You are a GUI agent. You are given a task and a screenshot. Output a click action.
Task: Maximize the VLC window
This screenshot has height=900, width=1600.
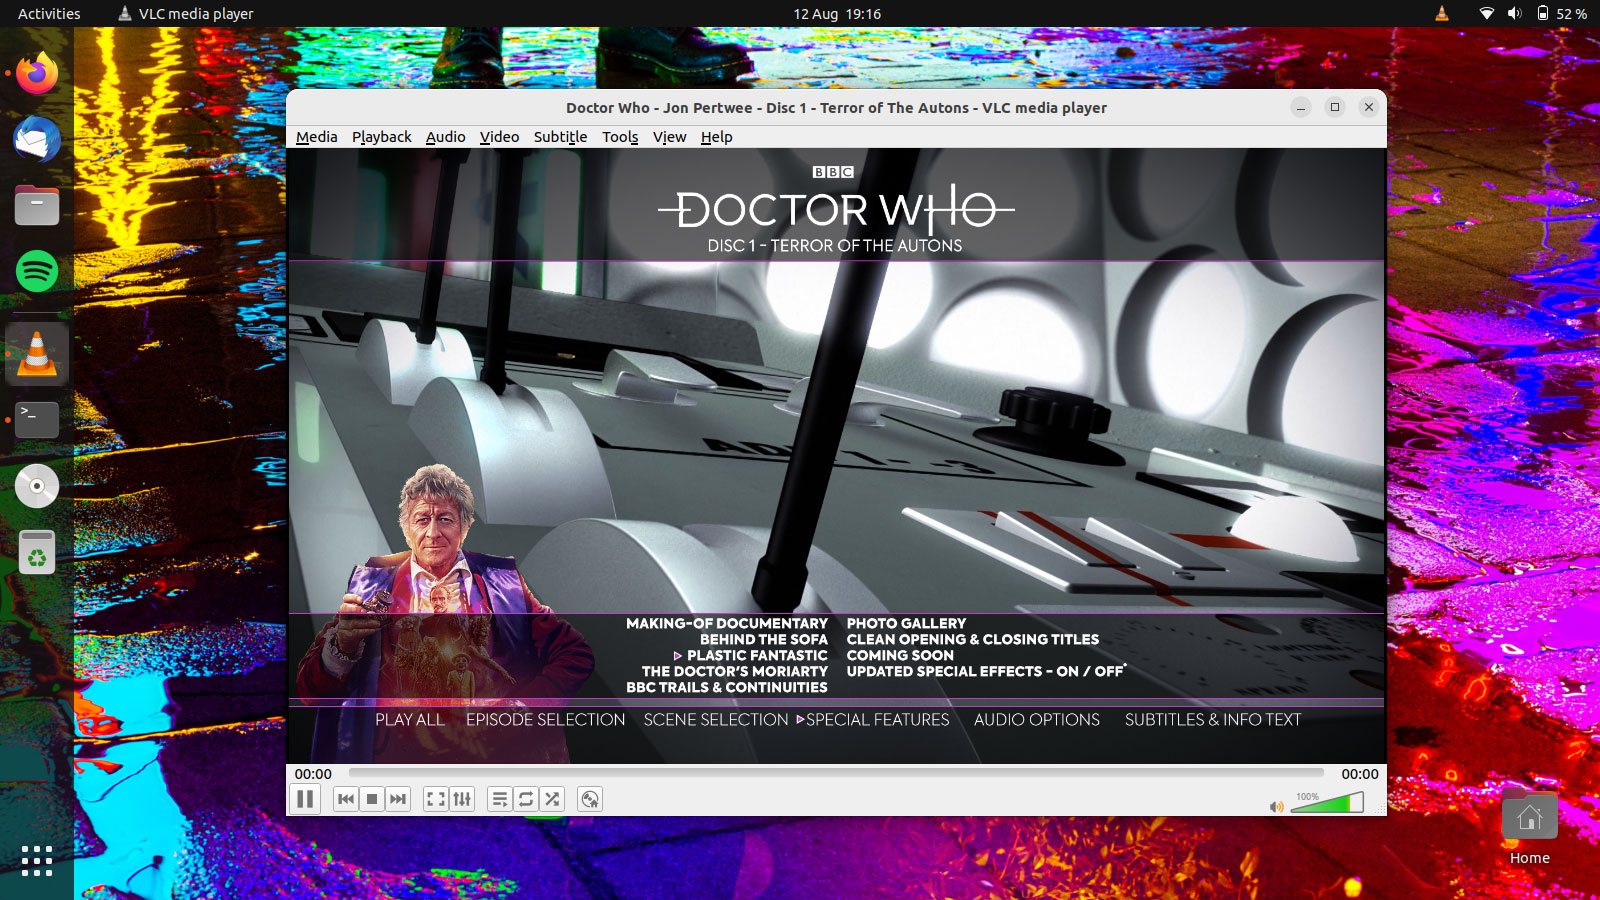pyautogui.click(x=1335, y=107)
